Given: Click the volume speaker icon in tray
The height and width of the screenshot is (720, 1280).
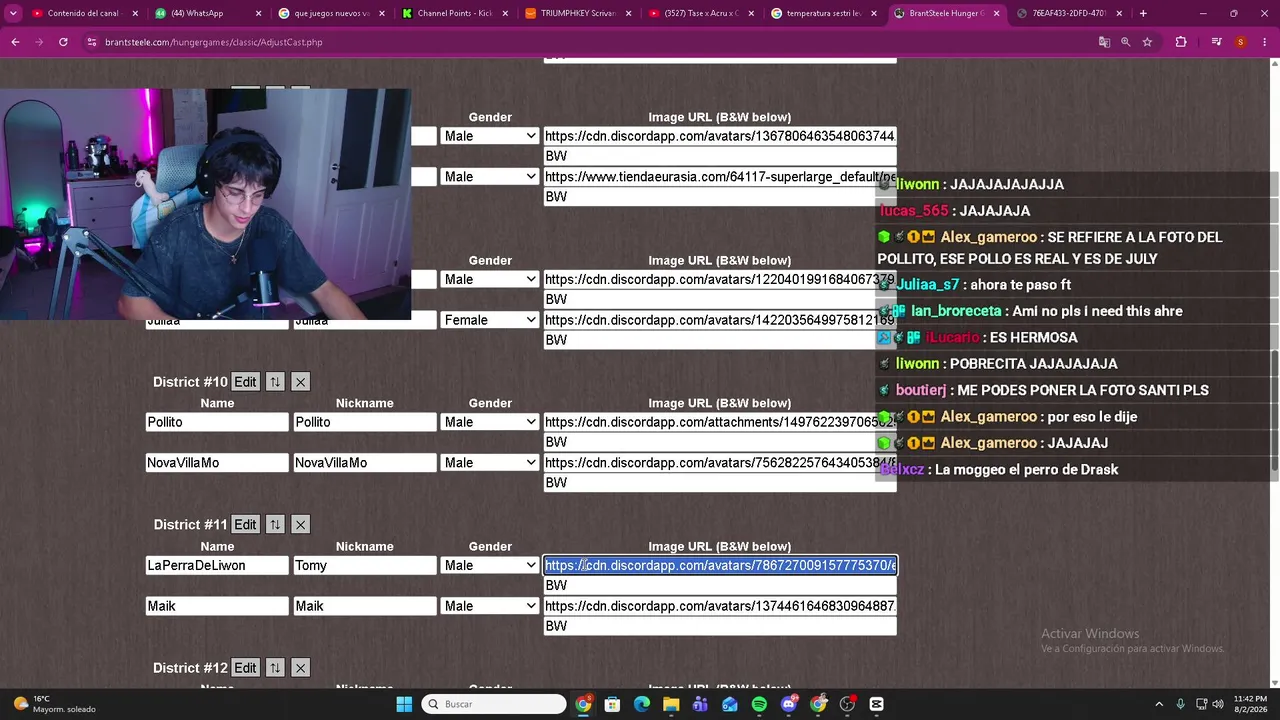Looking at the screenshot, I should [x=1217, y=704].
